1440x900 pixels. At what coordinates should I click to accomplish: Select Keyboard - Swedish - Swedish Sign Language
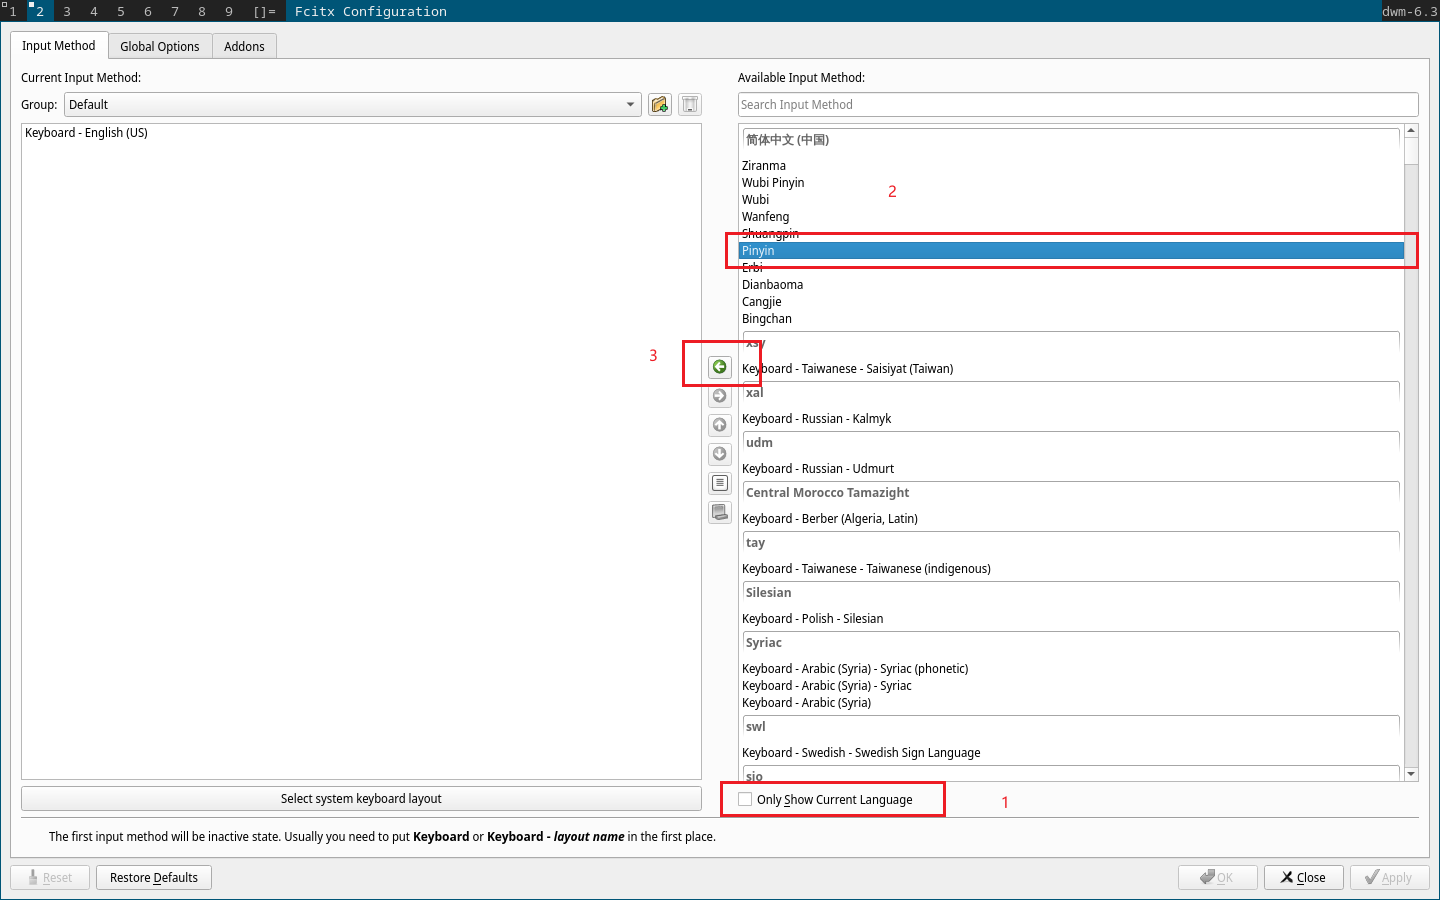(1071, 753)
